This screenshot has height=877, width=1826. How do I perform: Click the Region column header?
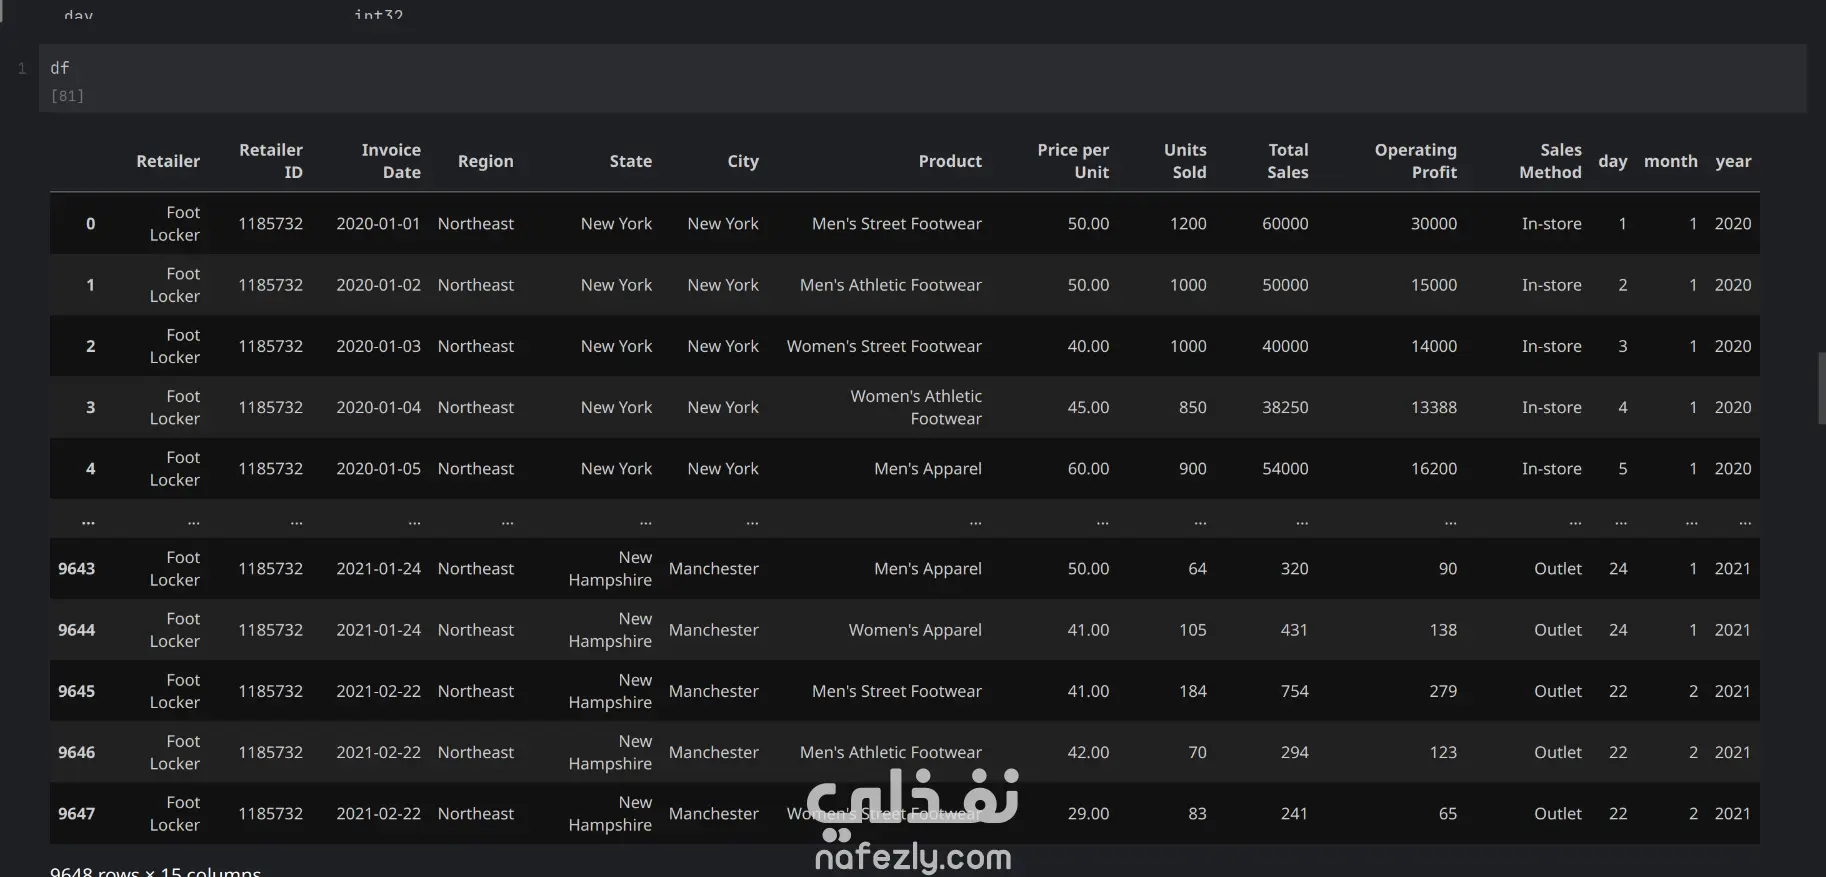(x=485, y=161)
